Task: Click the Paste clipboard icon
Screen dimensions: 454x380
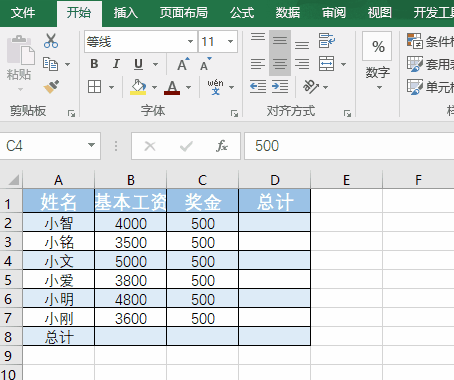Action: click(x=21, y=50)
